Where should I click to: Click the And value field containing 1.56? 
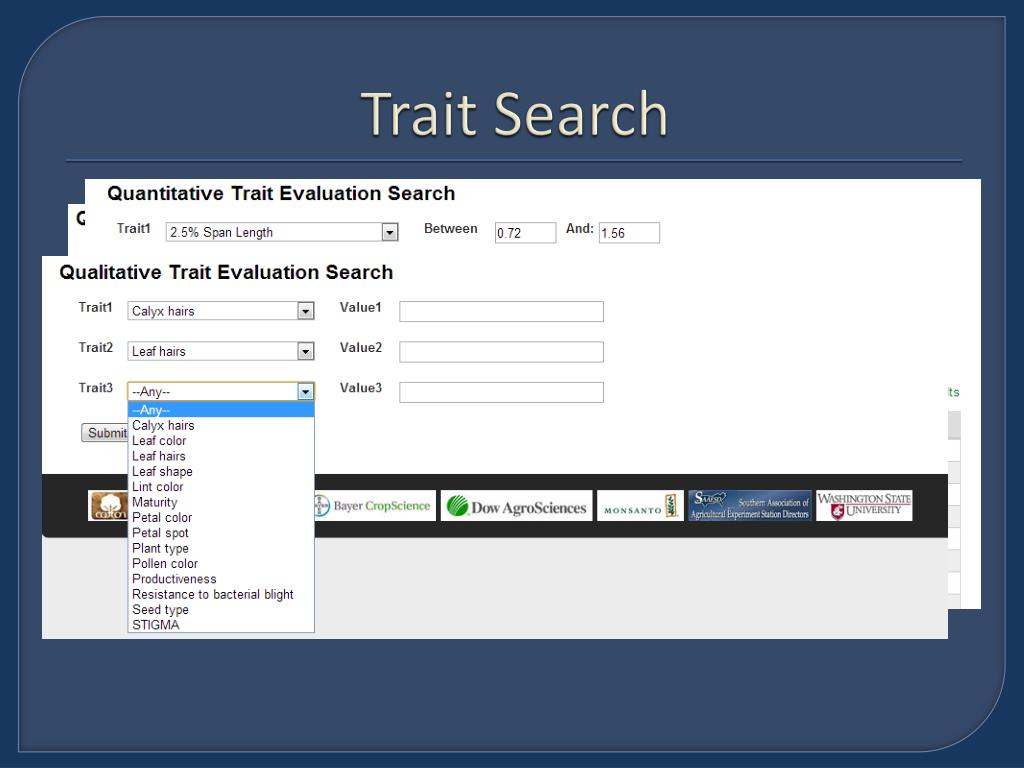[629, 232]
